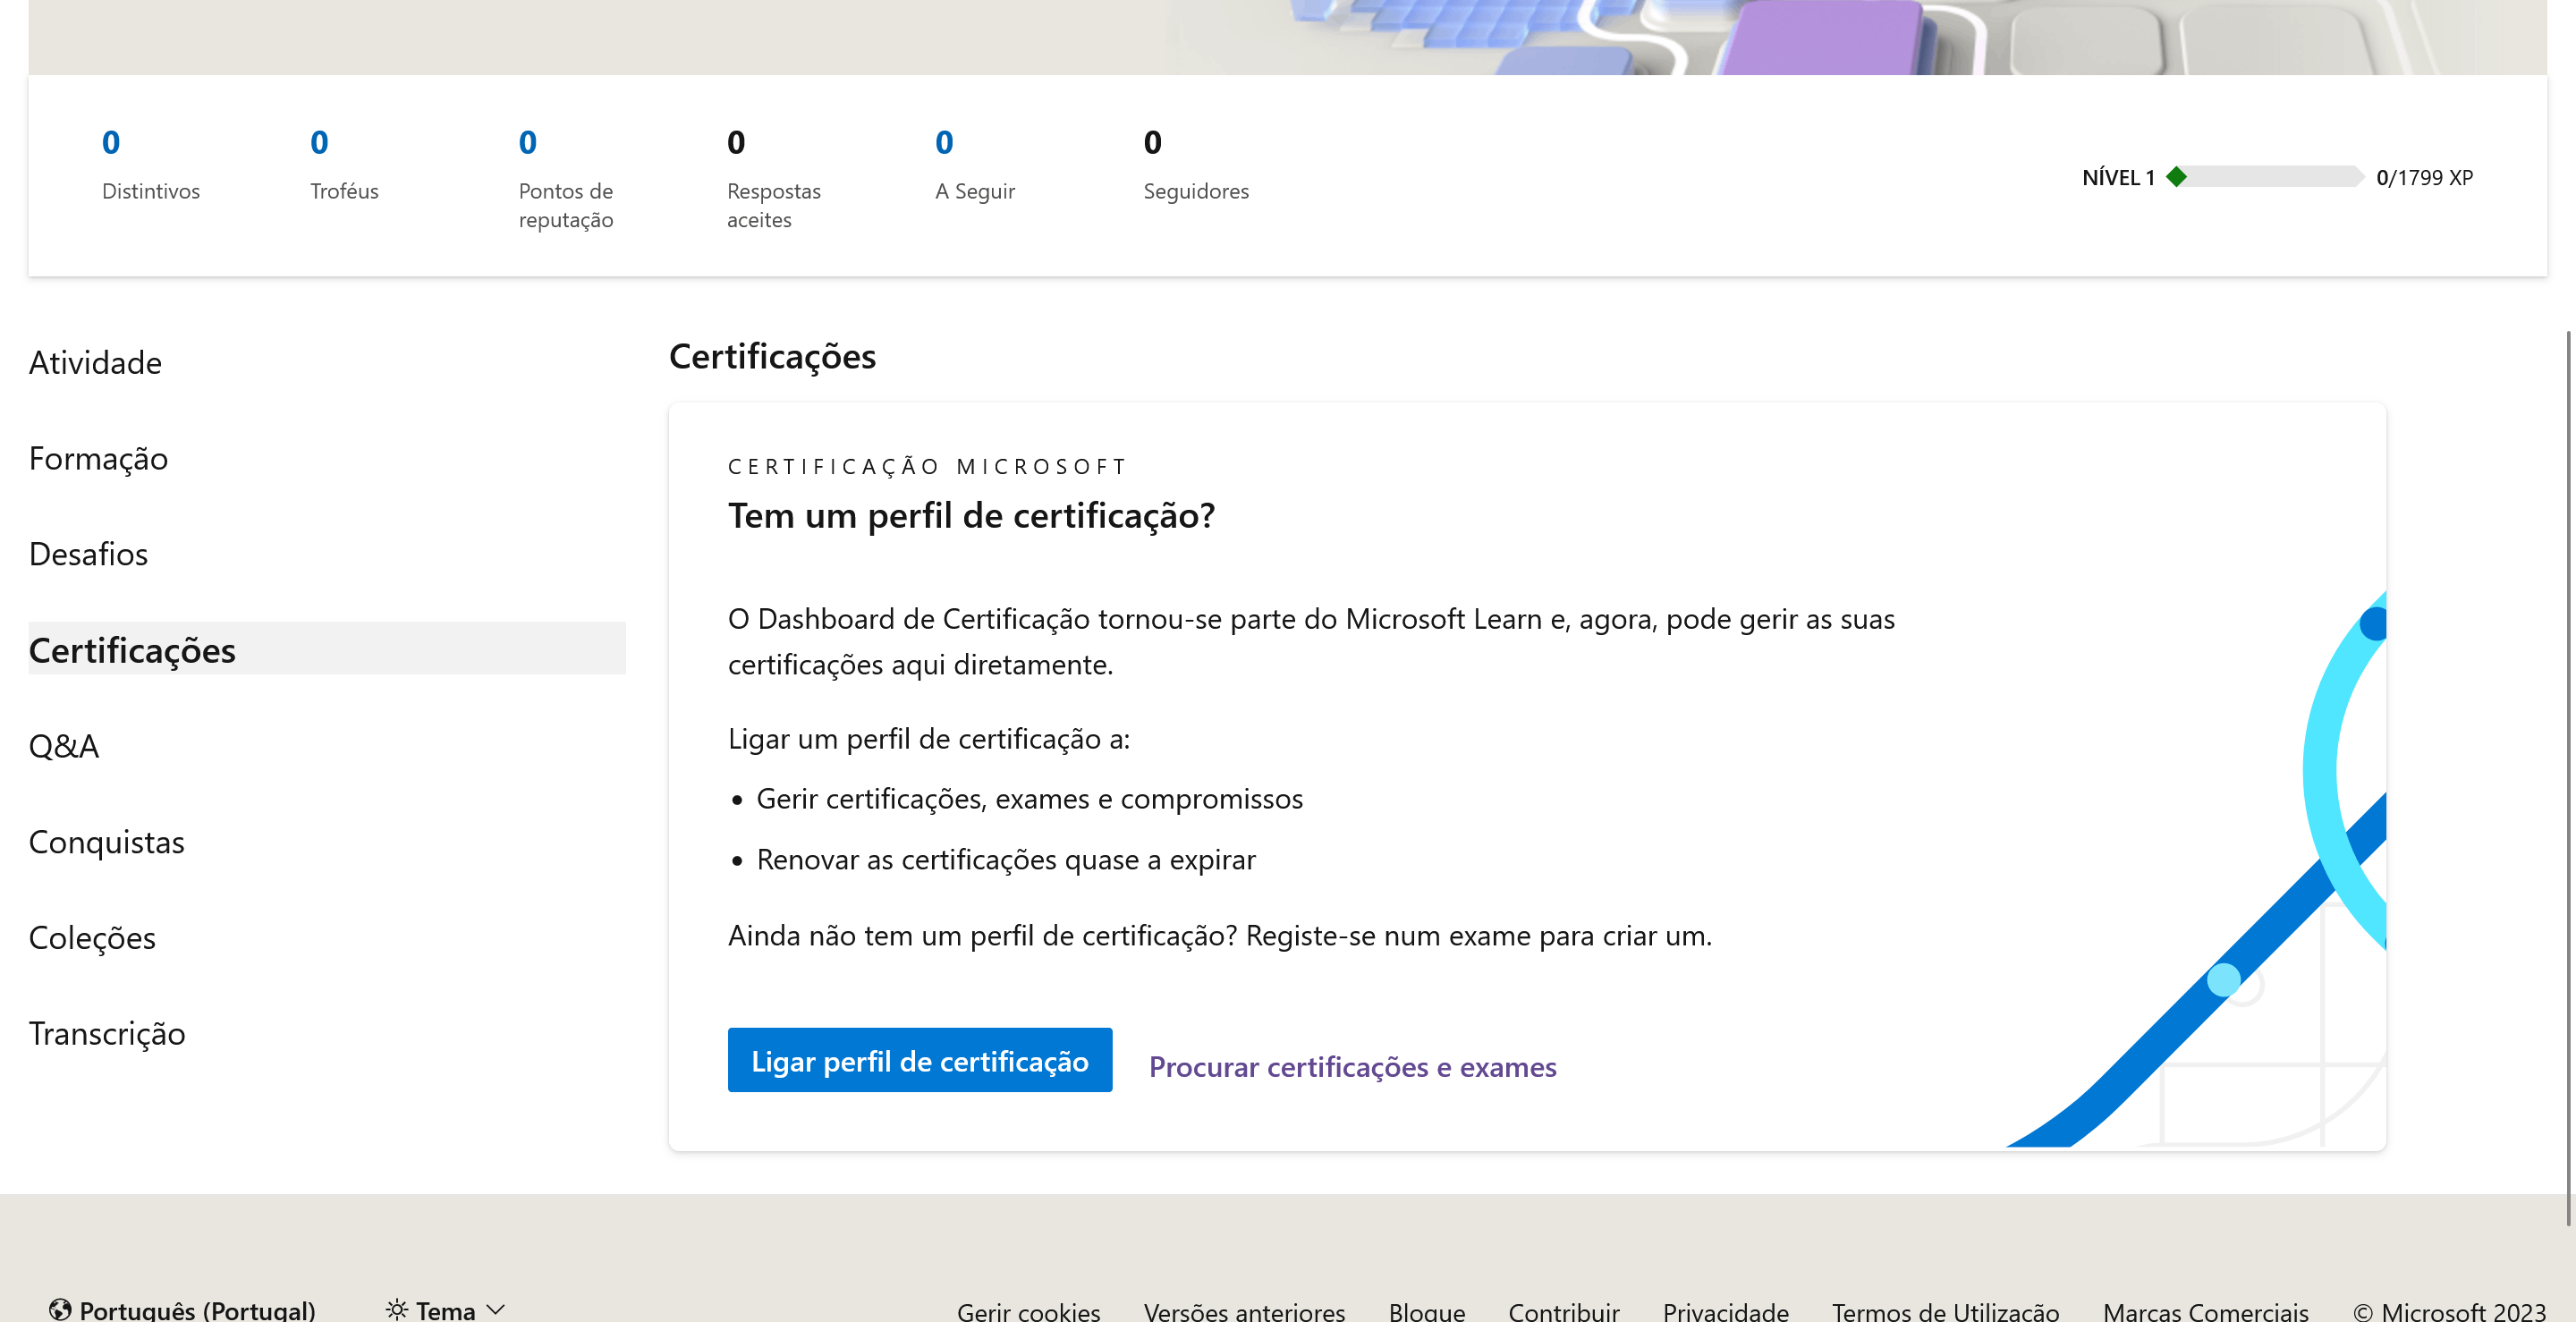2576x1322 pixels.
Task: Open the Q&A section
Action: (x=64, y=746)
